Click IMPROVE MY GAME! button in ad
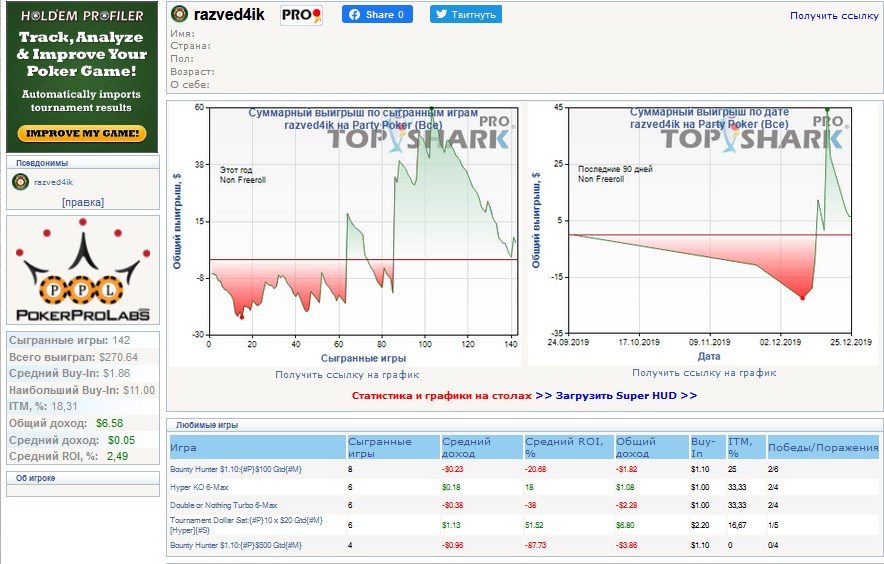Image resolution: width=884 pixels, height=564 pixels. pos(82,133)
